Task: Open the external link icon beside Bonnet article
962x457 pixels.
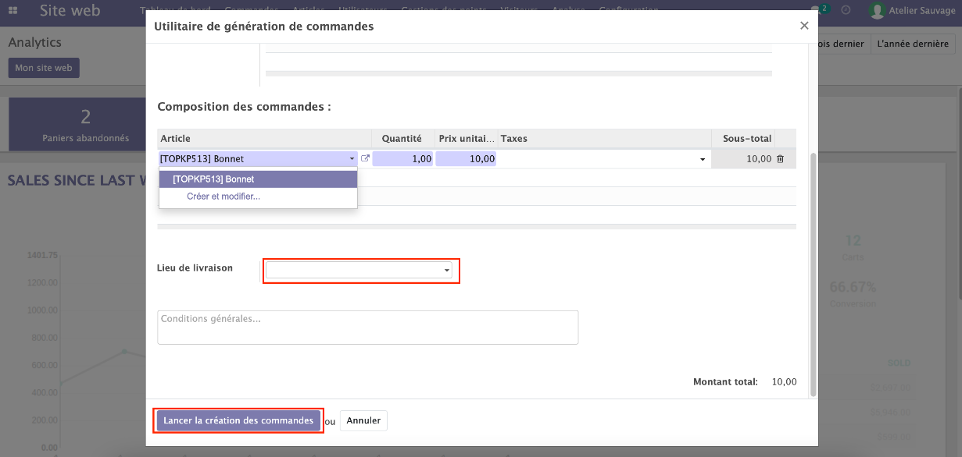Action: (x=365, y=158)
